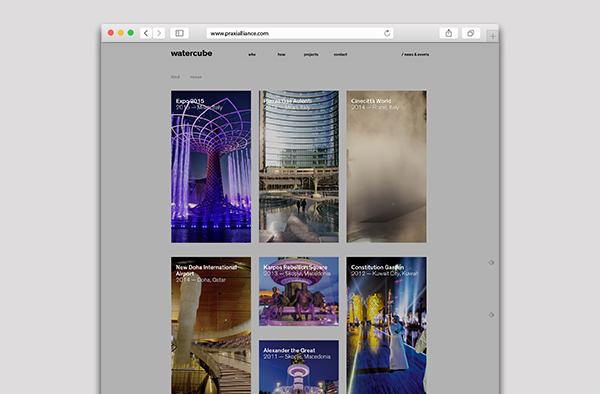The image size is (600, 394).
Task: Show all tabs overview button
Action: point(471,33)
